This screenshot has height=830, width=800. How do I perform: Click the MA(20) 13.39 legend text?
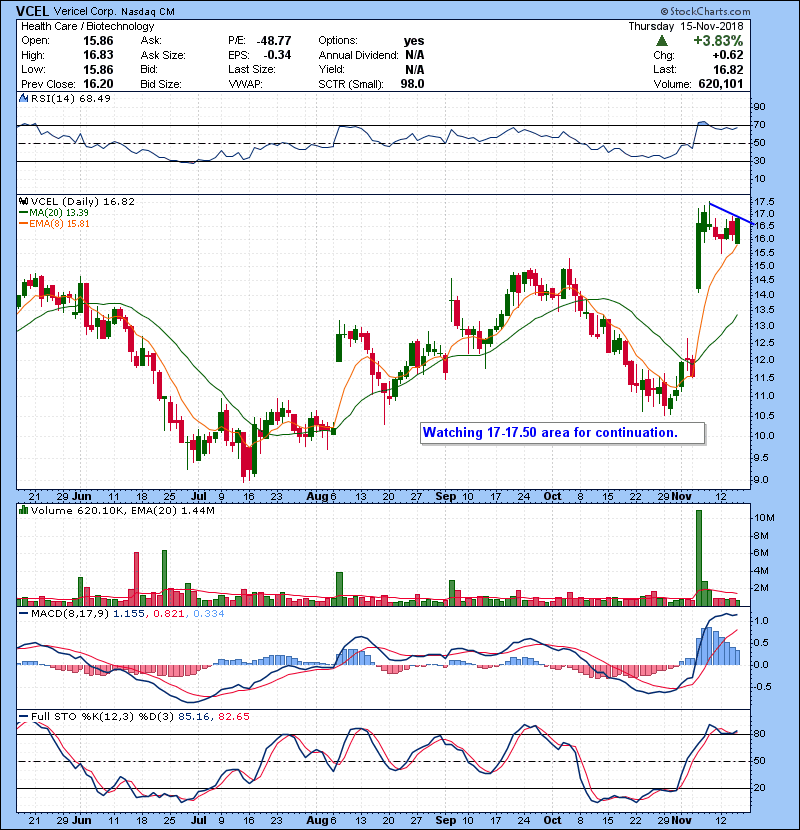(59, 213)
